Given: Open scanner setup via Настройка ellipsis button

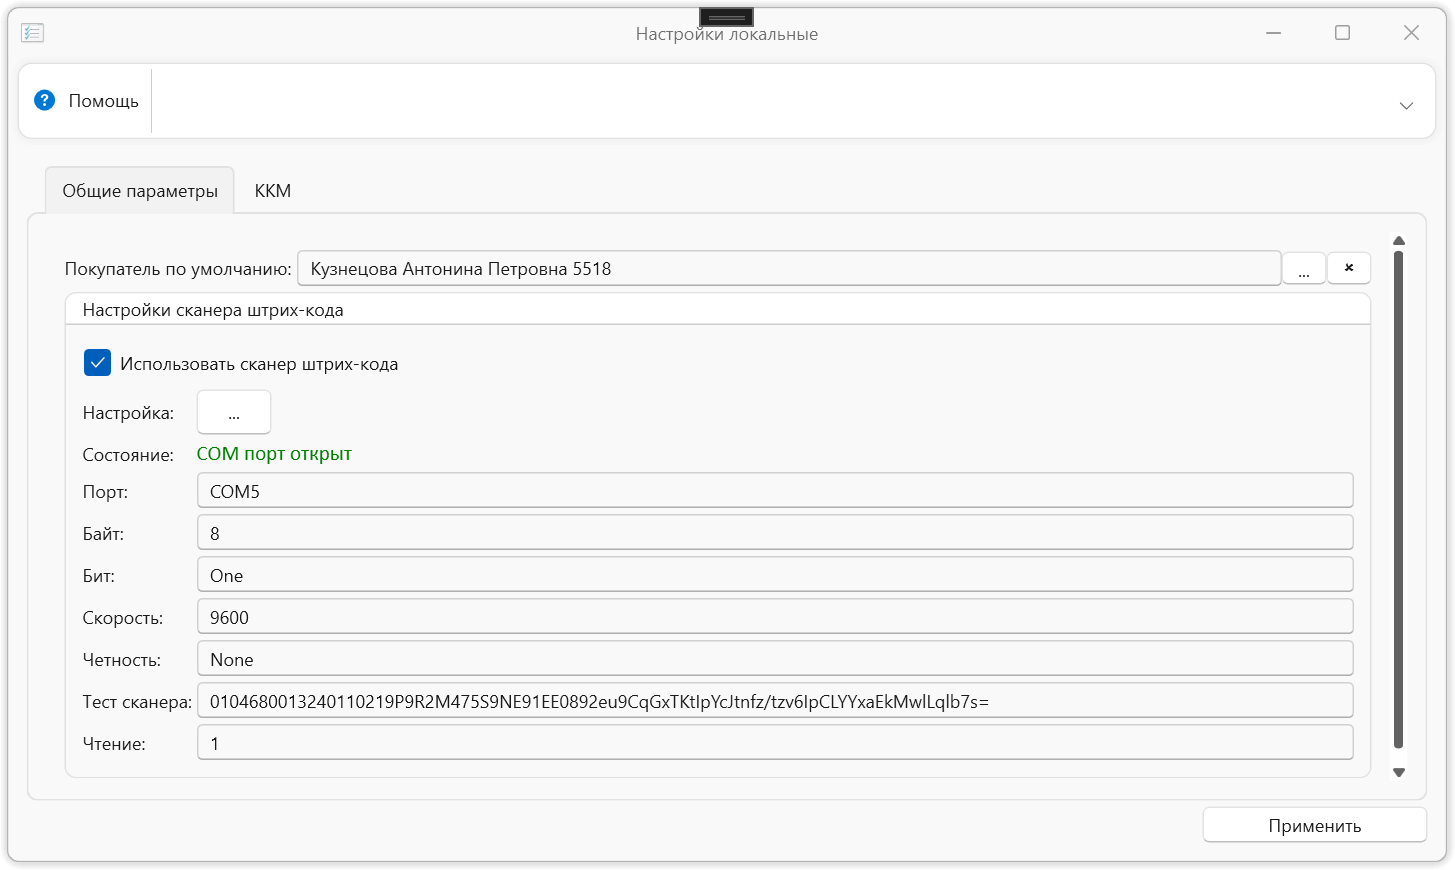Looking at the screenshot, I should [x=234, y=412].
